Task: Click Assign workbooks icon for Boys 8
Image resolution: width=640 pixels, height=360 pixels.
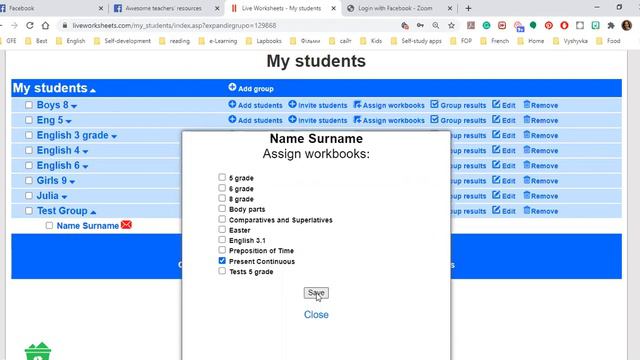Action: pyautogui.click(x=357, y=104)
